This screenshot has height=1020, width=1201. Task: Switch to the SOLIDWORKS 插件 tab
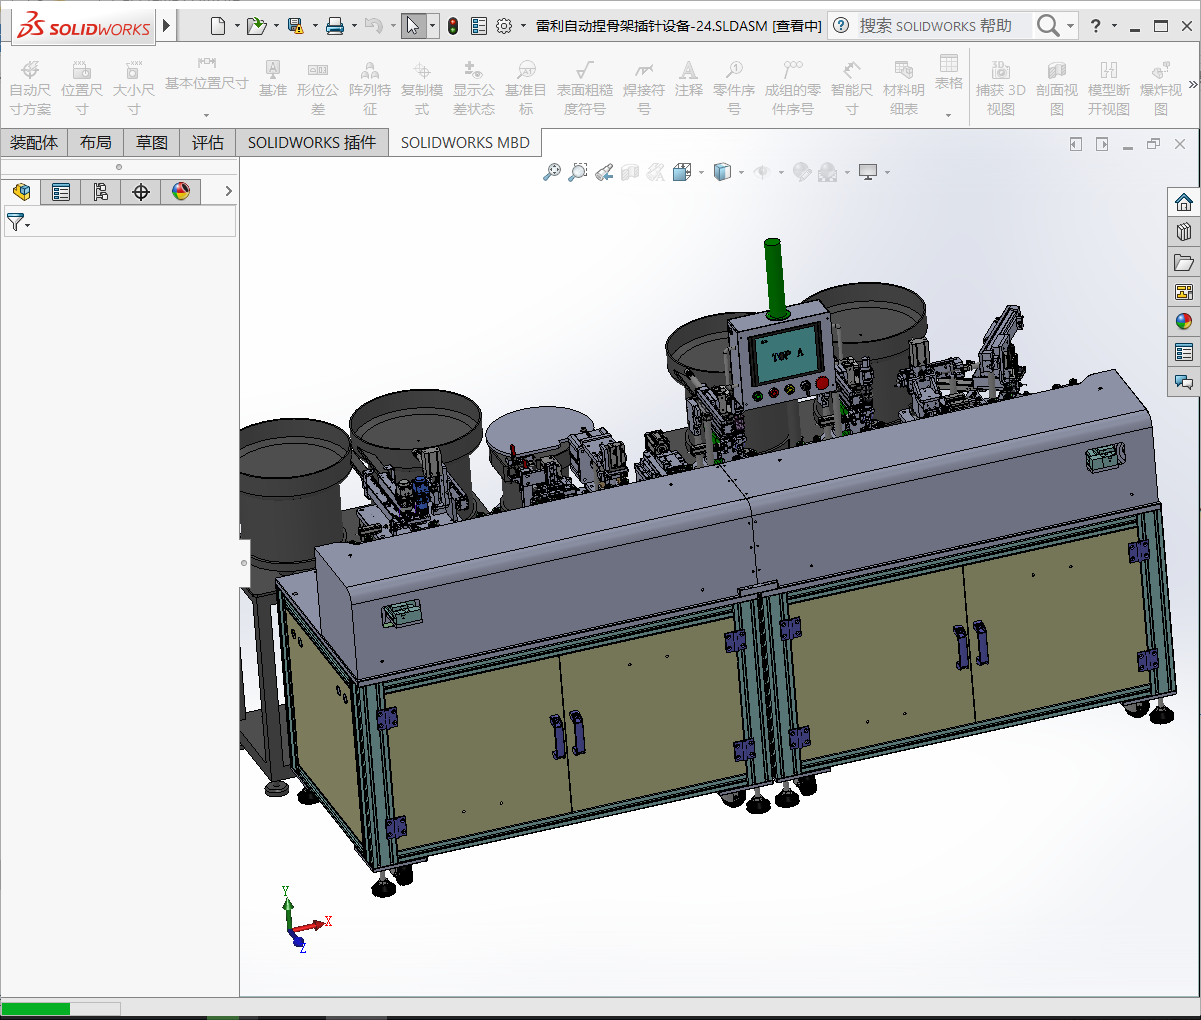[x=312, y=143]
